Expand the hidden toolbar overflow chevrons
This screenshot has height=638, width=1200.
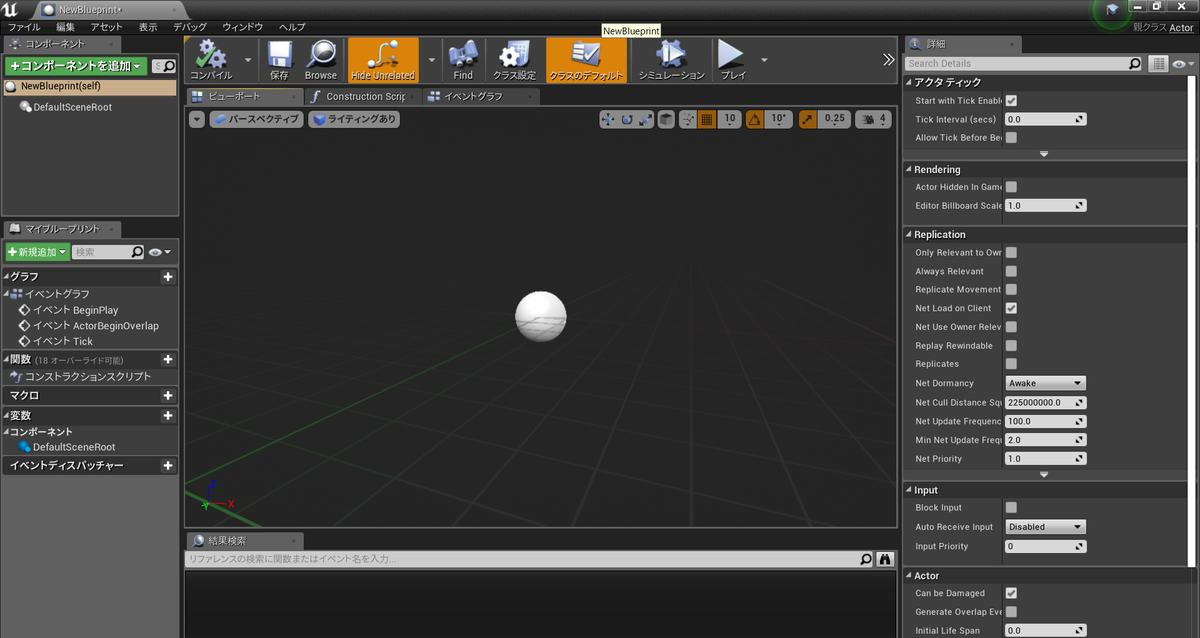click(x=888, y=60)
